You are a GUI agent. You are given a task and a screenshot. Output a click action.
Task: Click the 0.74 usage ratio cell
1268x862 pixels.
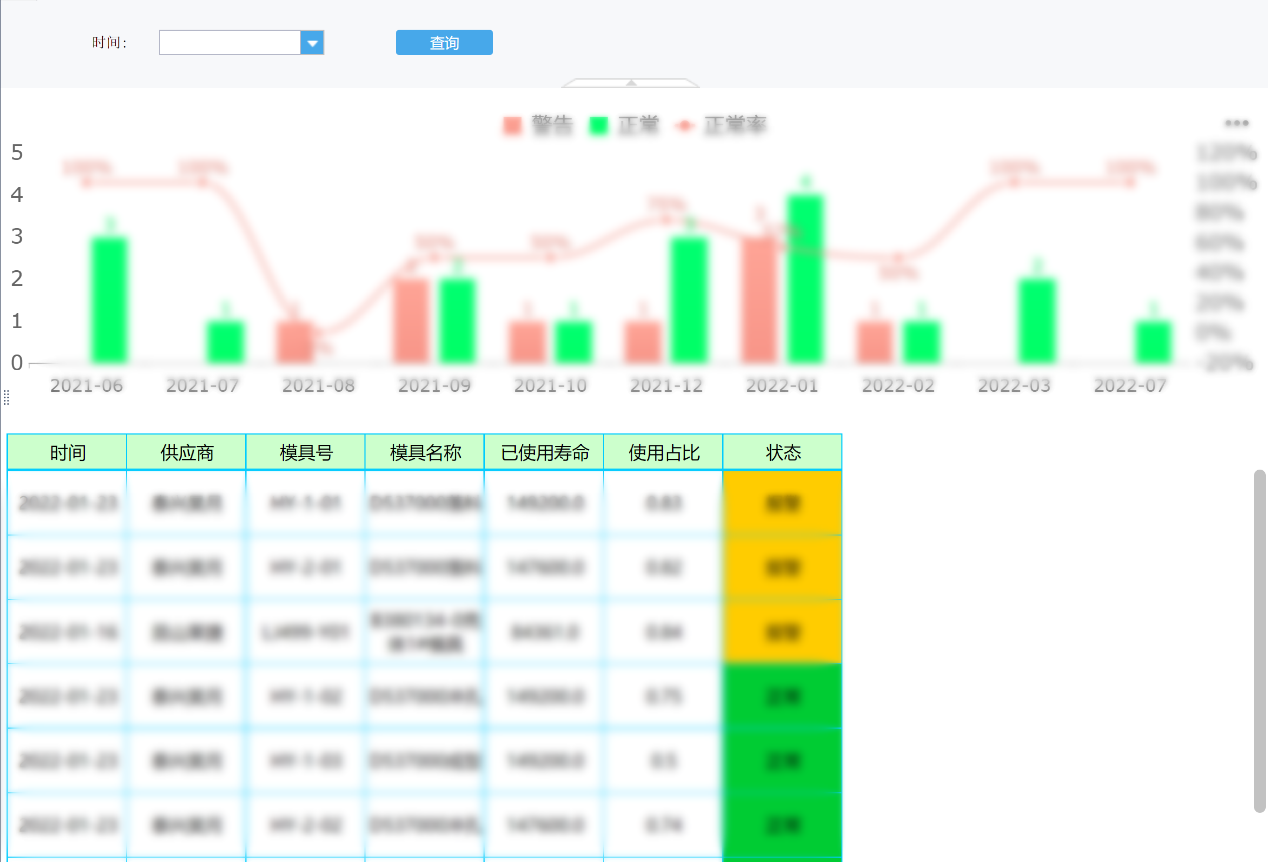pos(663,826)
